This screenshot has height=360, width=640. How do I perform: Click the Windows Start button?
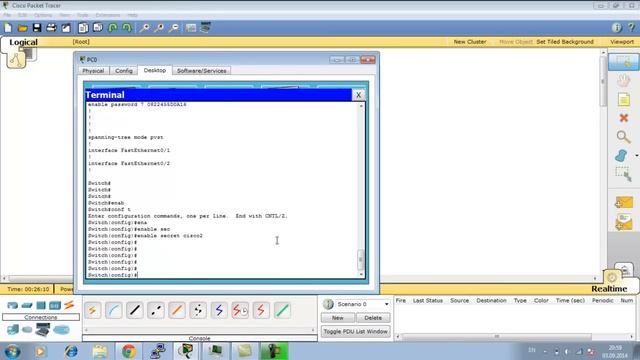(x=13, y=351)
